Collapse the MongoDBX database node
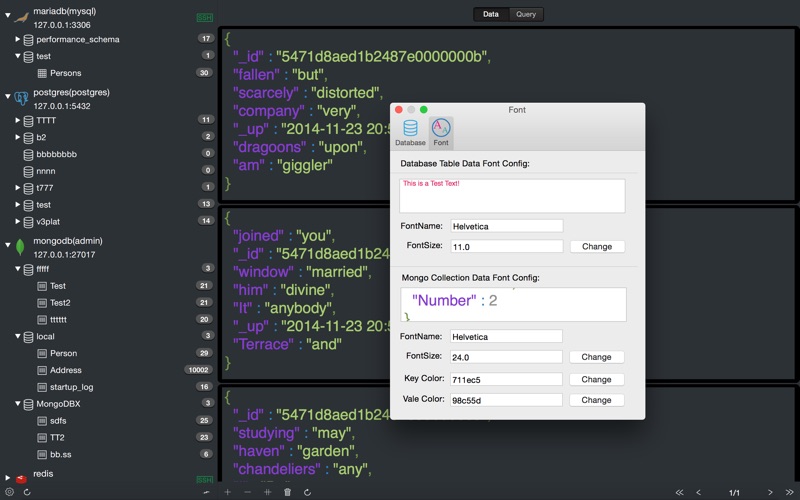800x500 pixels. tap(17, 403)
